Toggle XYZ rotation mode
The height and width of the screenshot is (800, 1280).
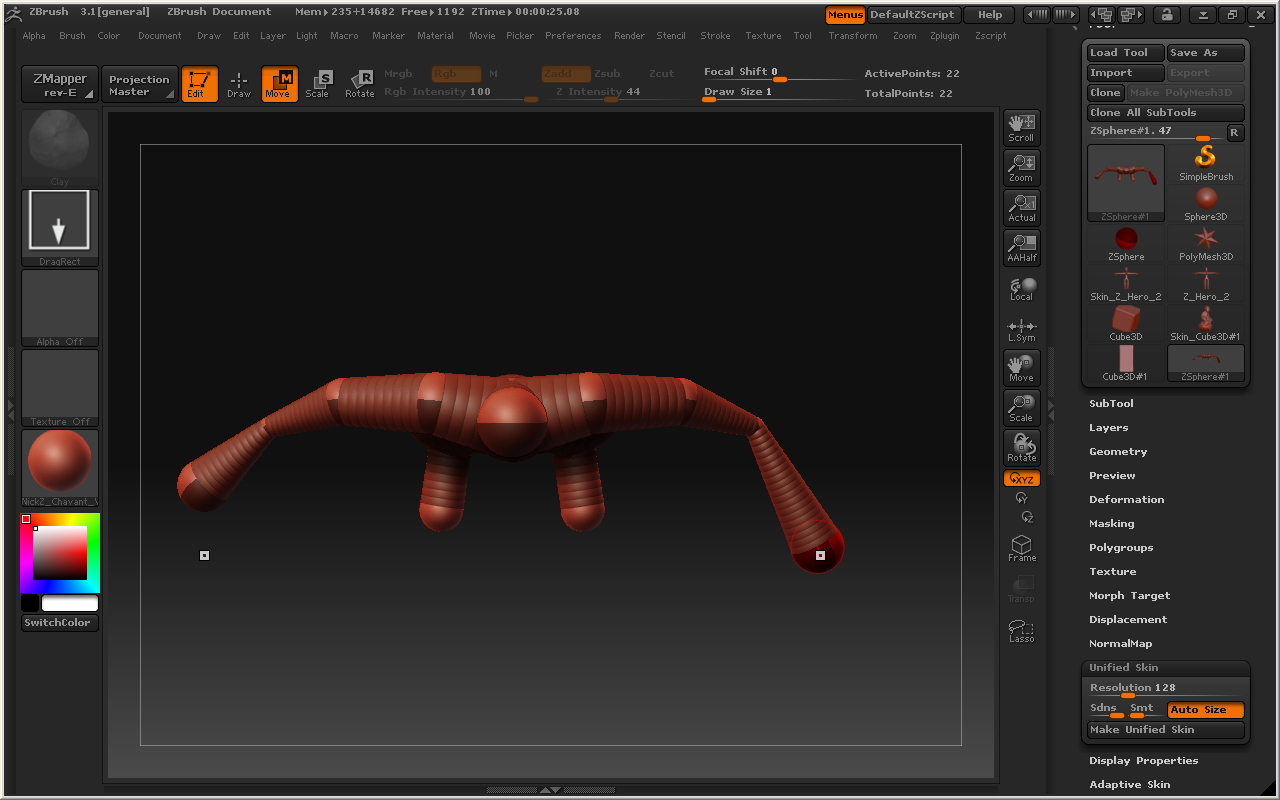pyautogui.click(x=1021, y=479)
